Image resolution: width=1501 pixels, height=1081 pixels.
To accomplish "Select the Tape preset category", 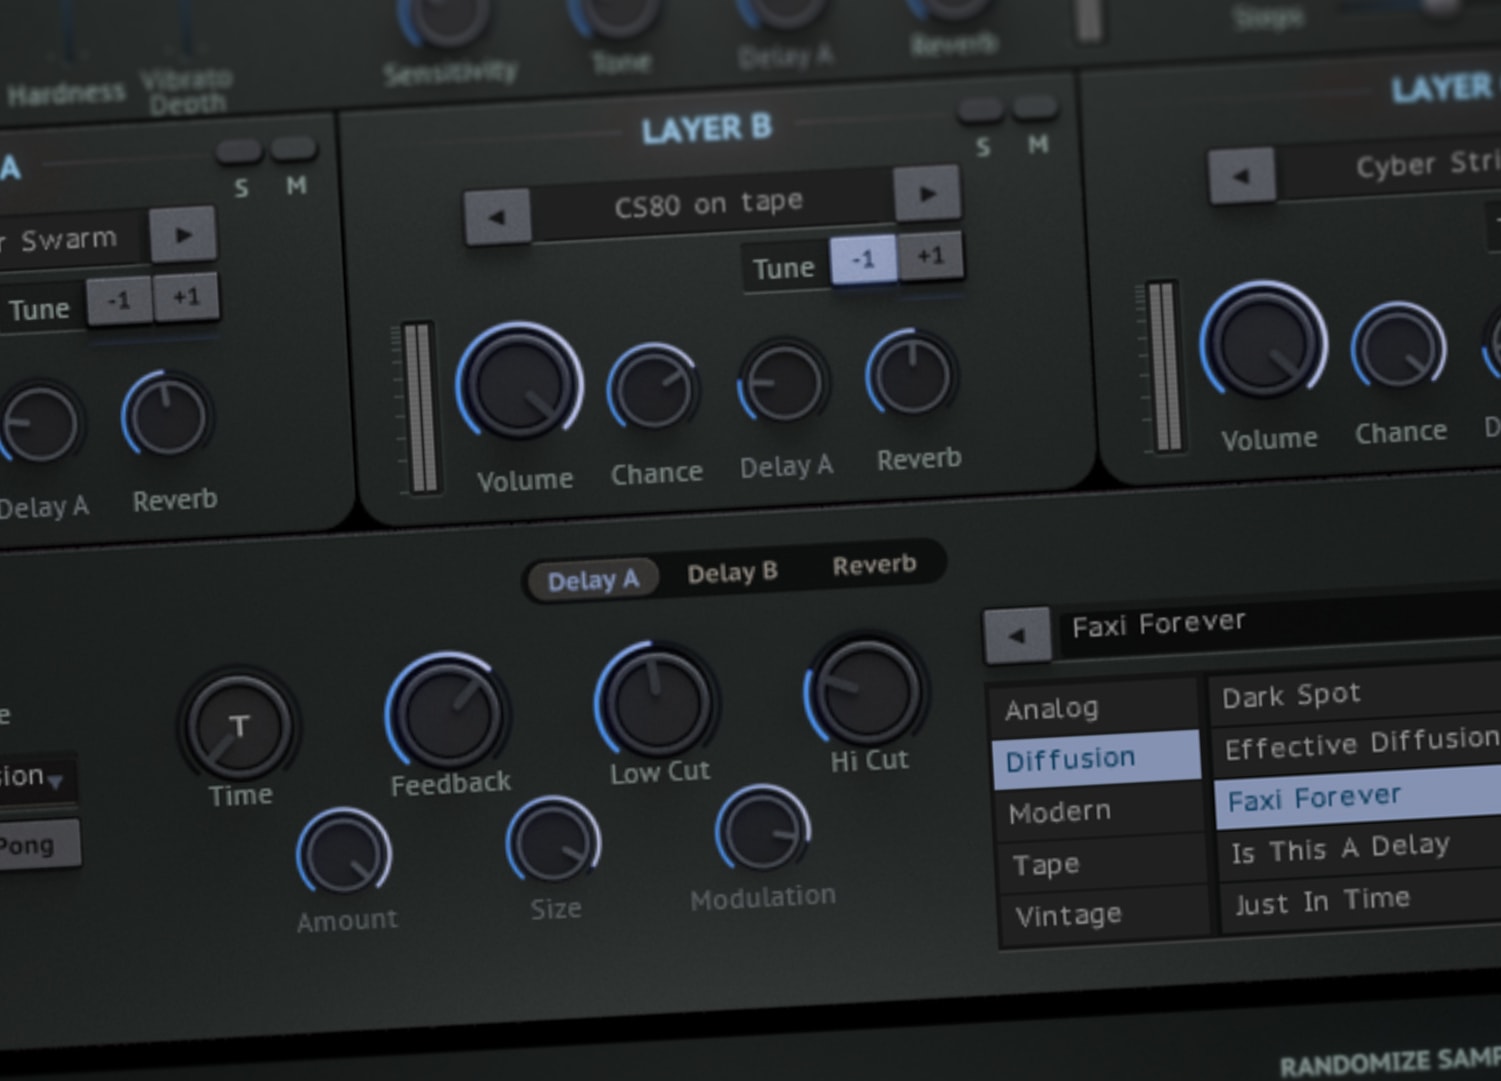I will [x=1101, y=863].
